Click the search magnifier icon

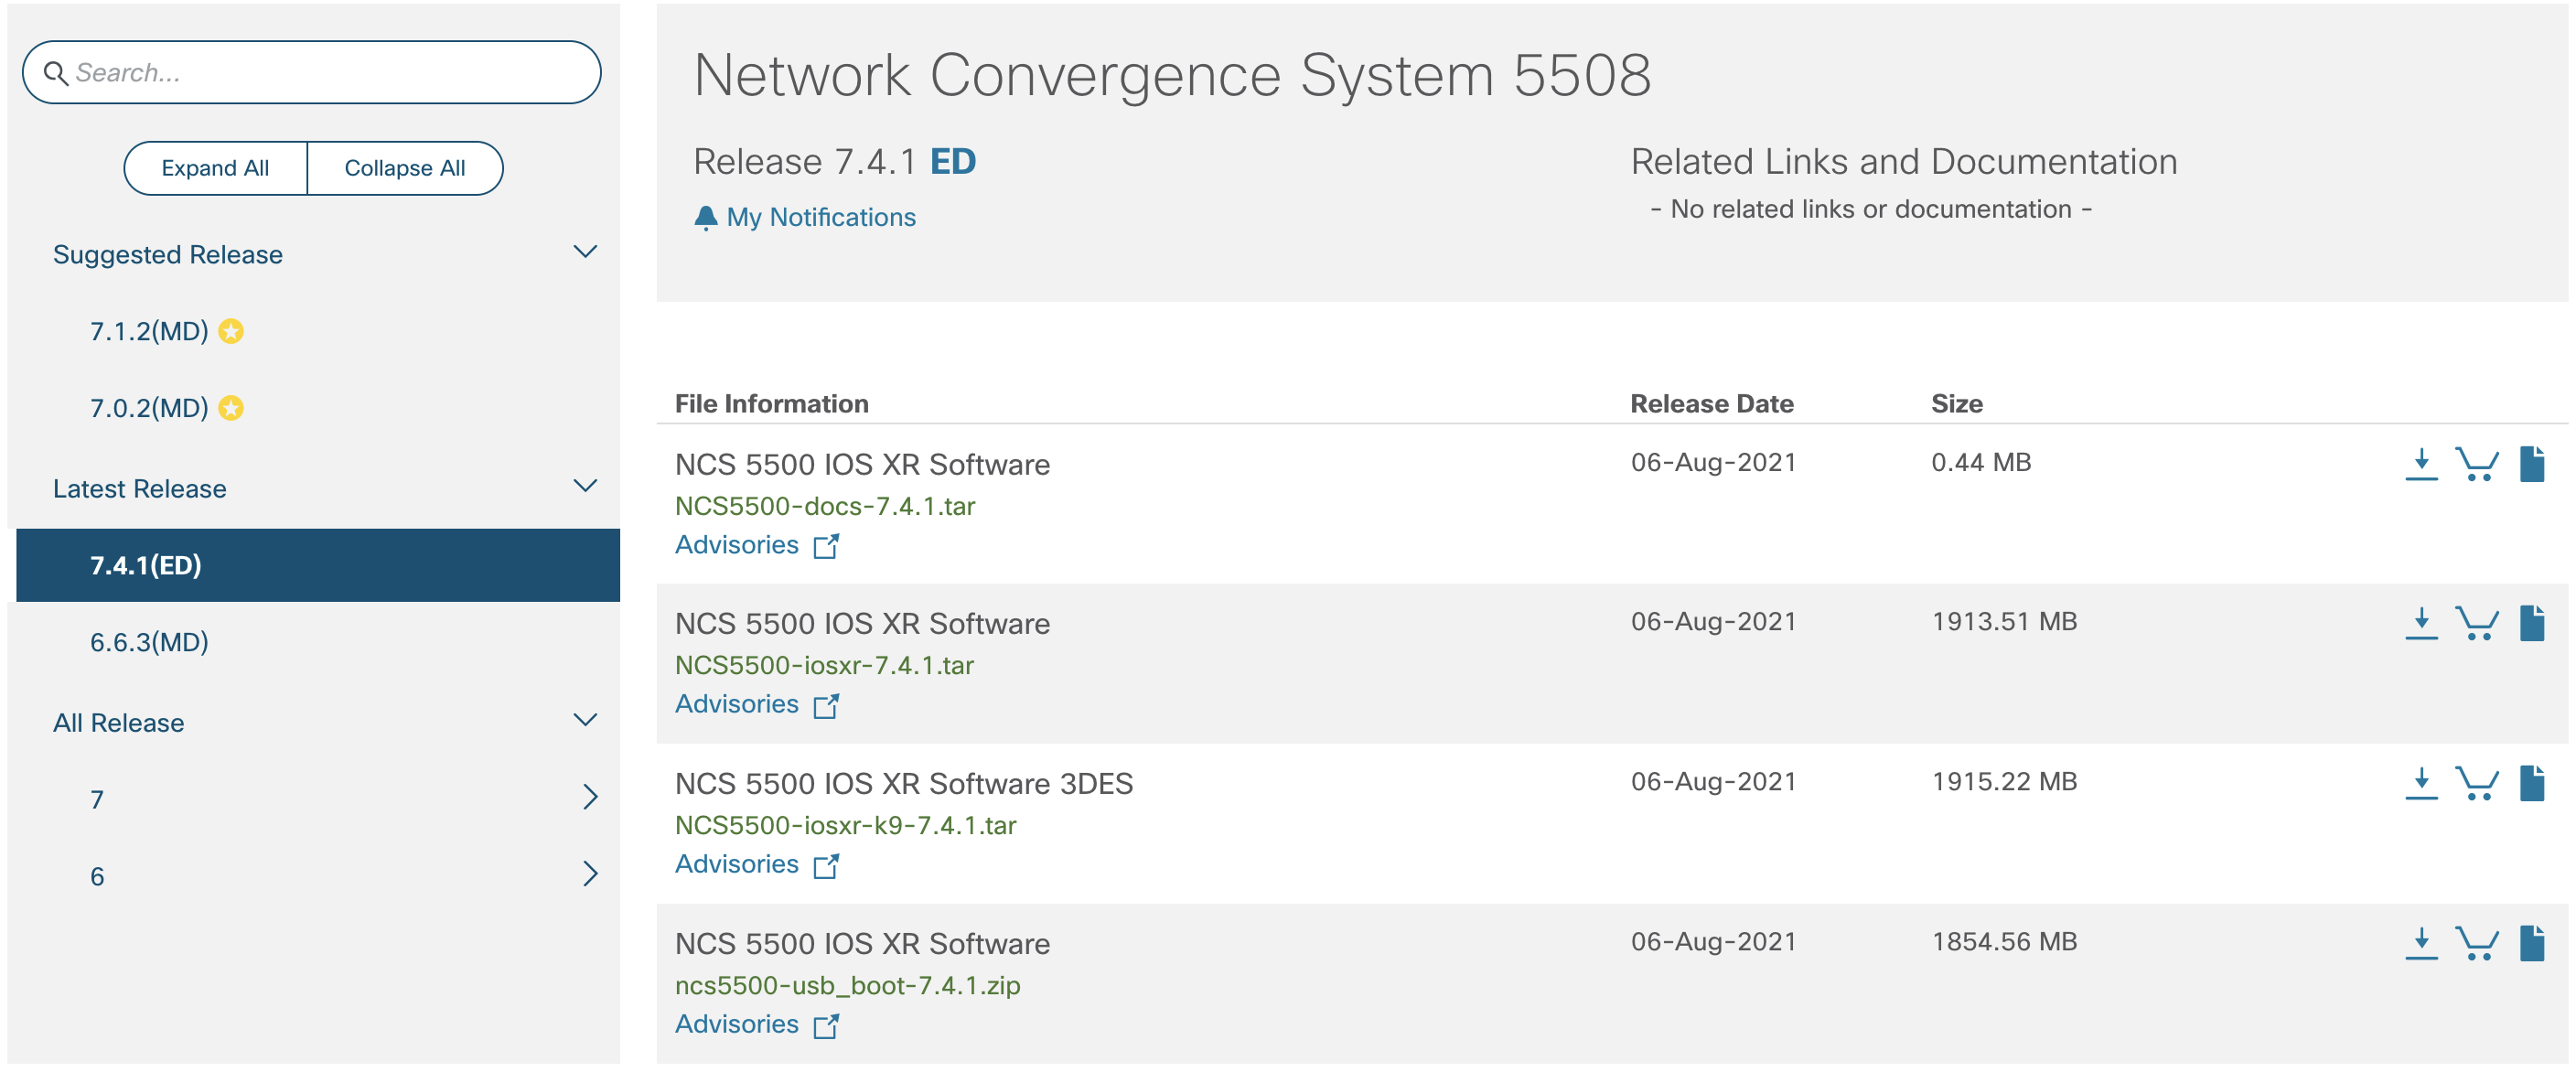[x=55, y=73]
